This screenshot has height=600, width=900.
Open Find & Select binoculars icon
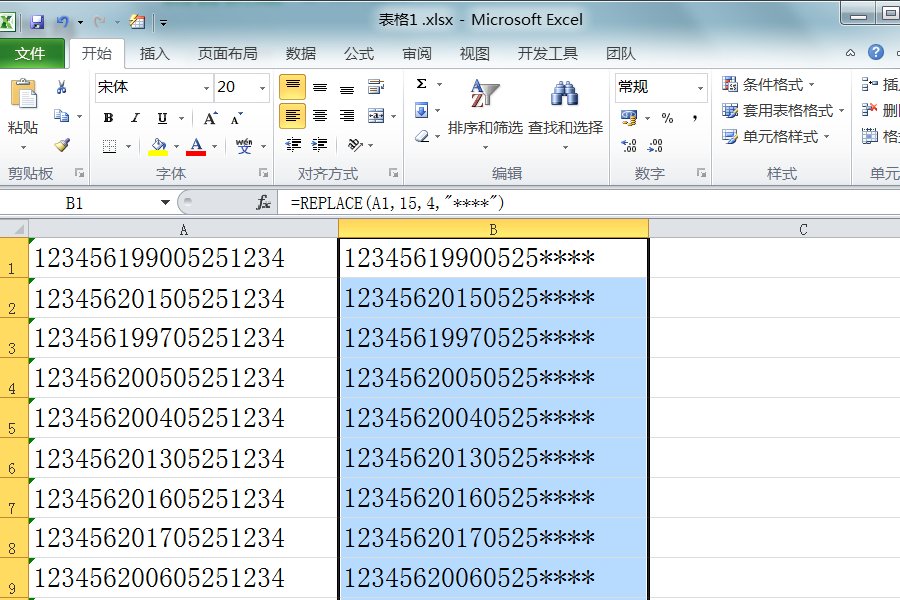click(563, 95)
